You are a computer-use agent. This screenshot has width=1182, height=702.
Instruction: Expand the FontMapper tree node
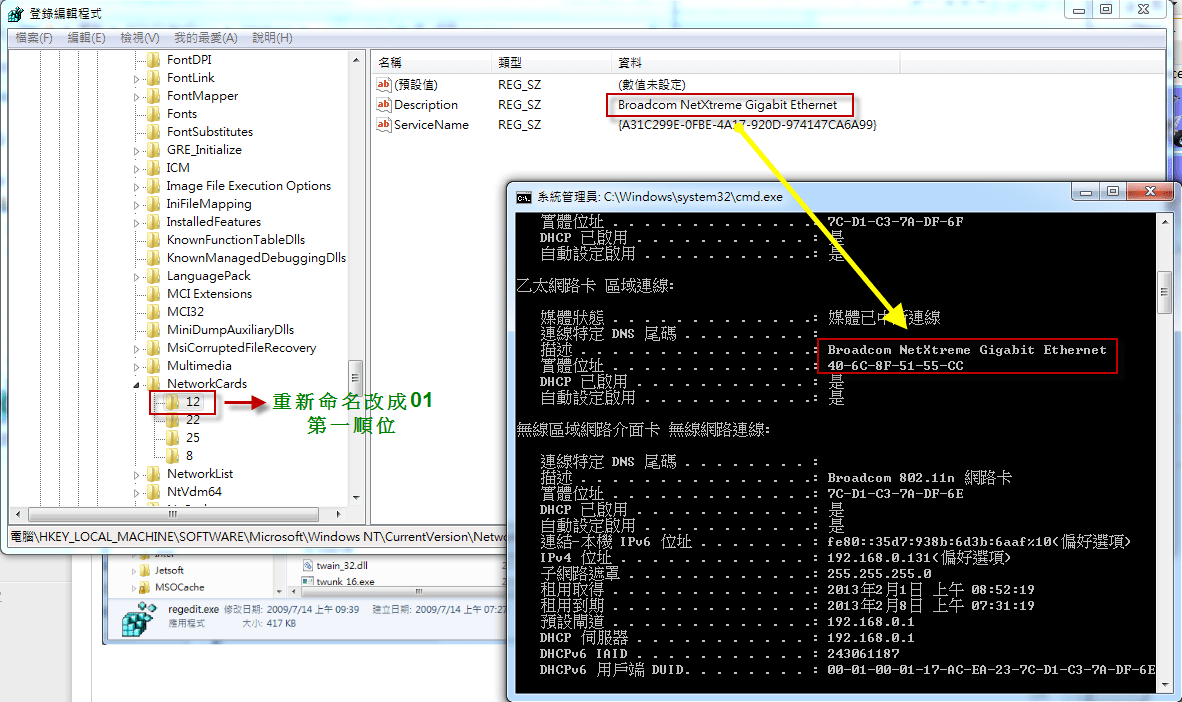point(137,97)
